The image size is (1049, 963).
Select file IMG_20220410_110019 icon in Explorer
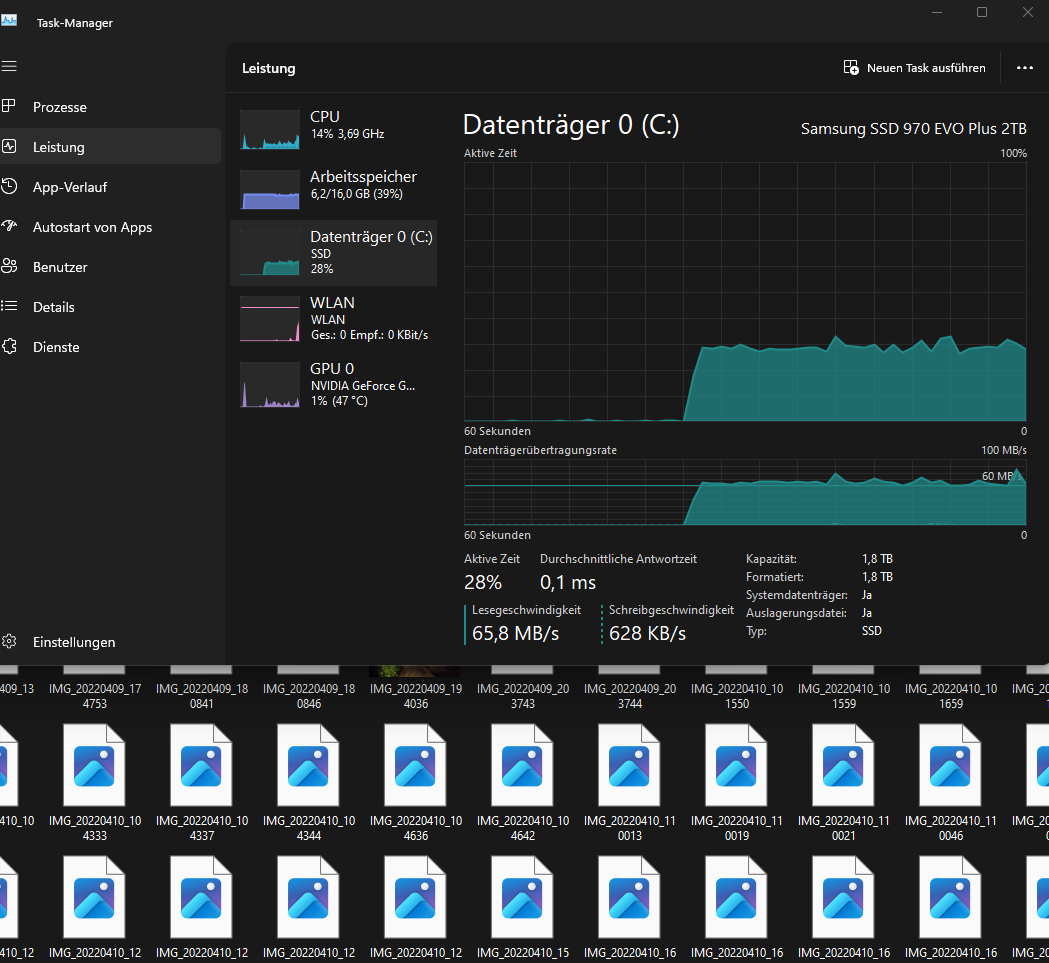click(737, 765)
